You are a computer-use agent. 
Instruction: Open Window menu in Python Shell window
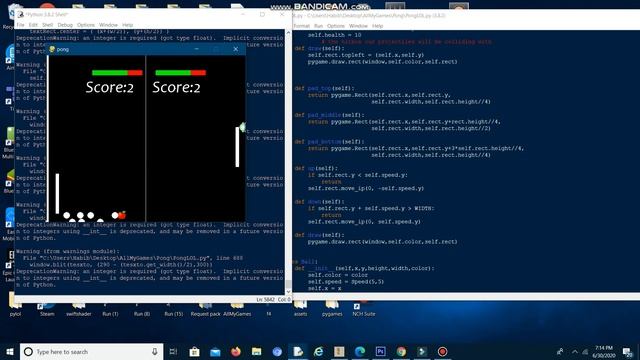pyautogui.click(x=108, y=25)
